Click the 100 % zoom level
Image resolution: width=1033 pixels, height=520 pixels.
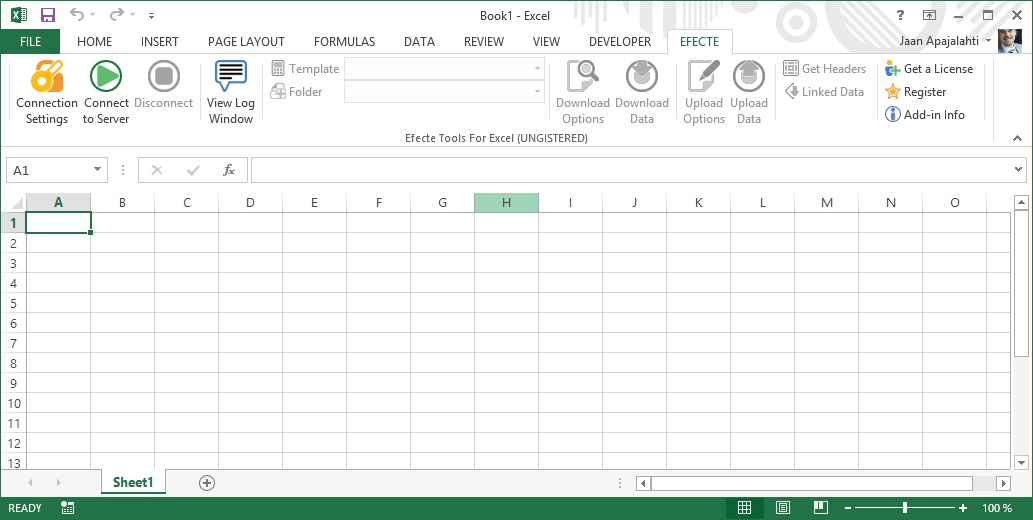pos(997,508)
